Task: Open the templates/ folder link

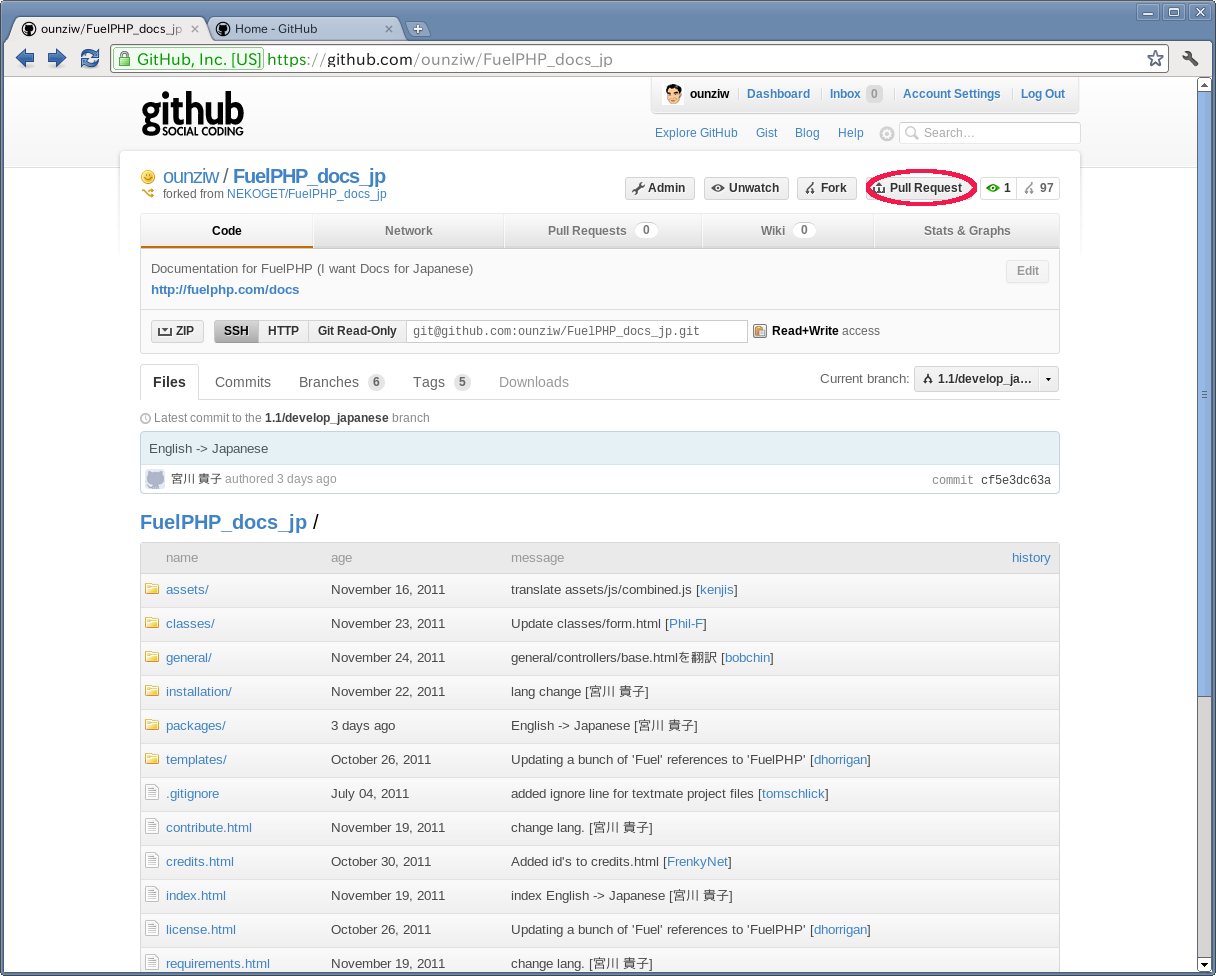Action: [x=196, y=760]
